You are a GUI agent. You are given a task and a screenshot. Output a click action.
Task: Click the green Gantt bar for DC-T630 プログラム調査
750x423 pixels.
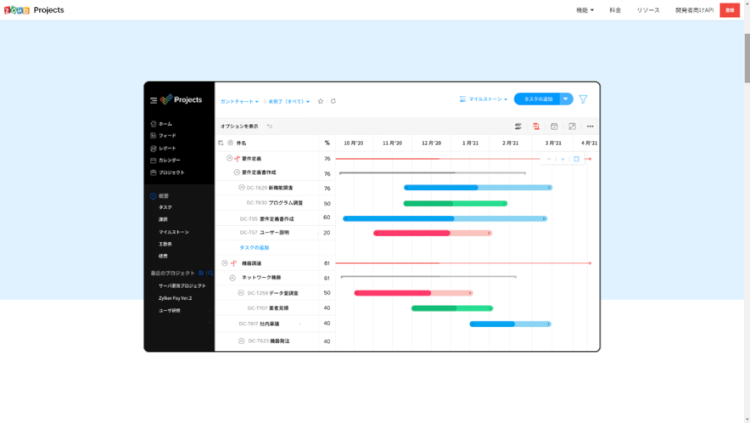[455, 203]
